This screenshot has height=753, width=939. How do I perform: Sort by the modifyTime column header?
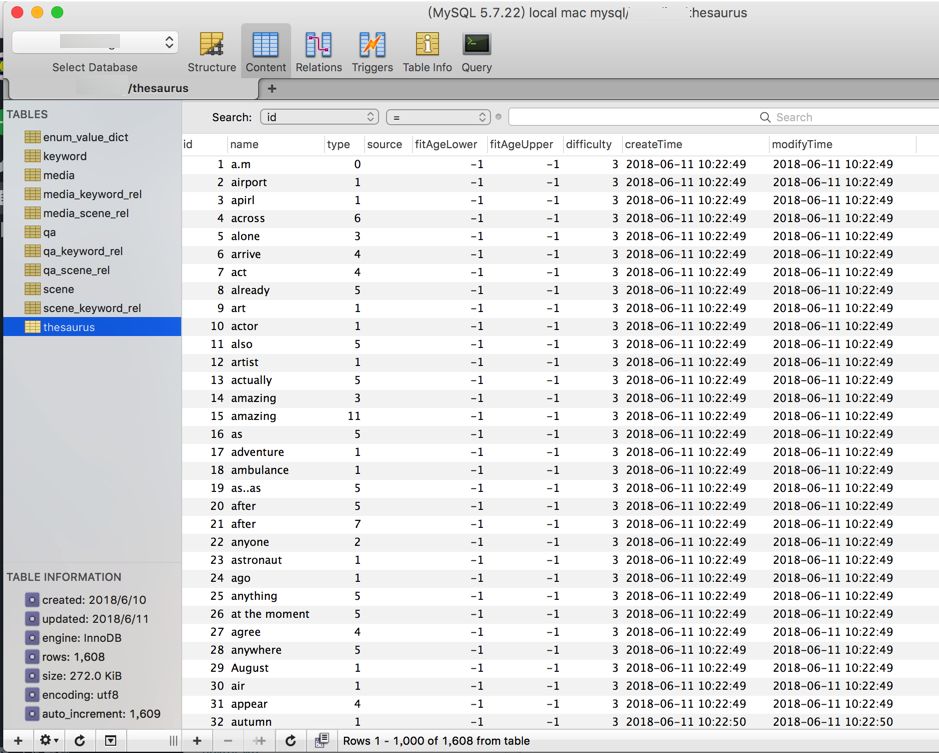pyautogui.click(x=843, y=144)
